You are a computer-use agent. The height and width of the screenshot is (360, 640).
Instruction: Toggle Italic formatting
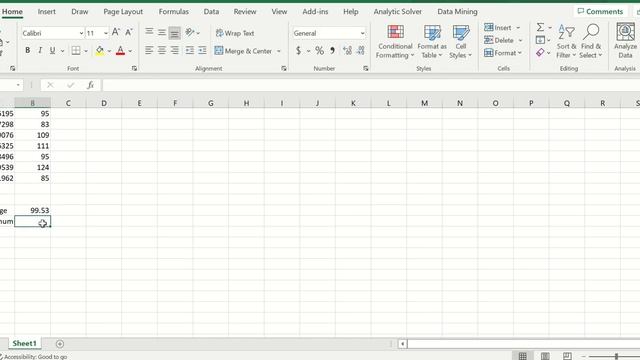[40, 51]
